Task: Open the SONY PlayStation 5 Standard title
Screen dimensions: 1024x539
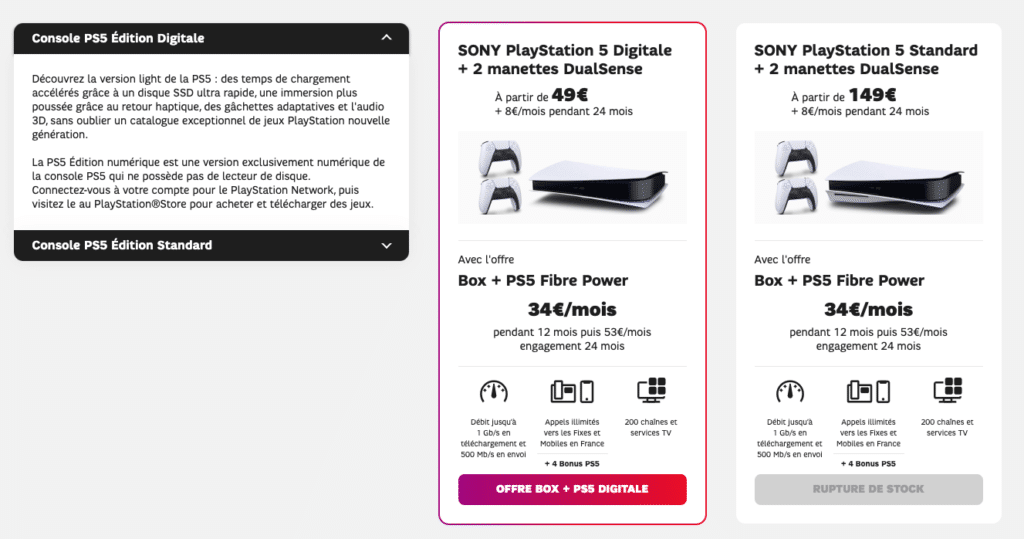Action: click(866, 59)
